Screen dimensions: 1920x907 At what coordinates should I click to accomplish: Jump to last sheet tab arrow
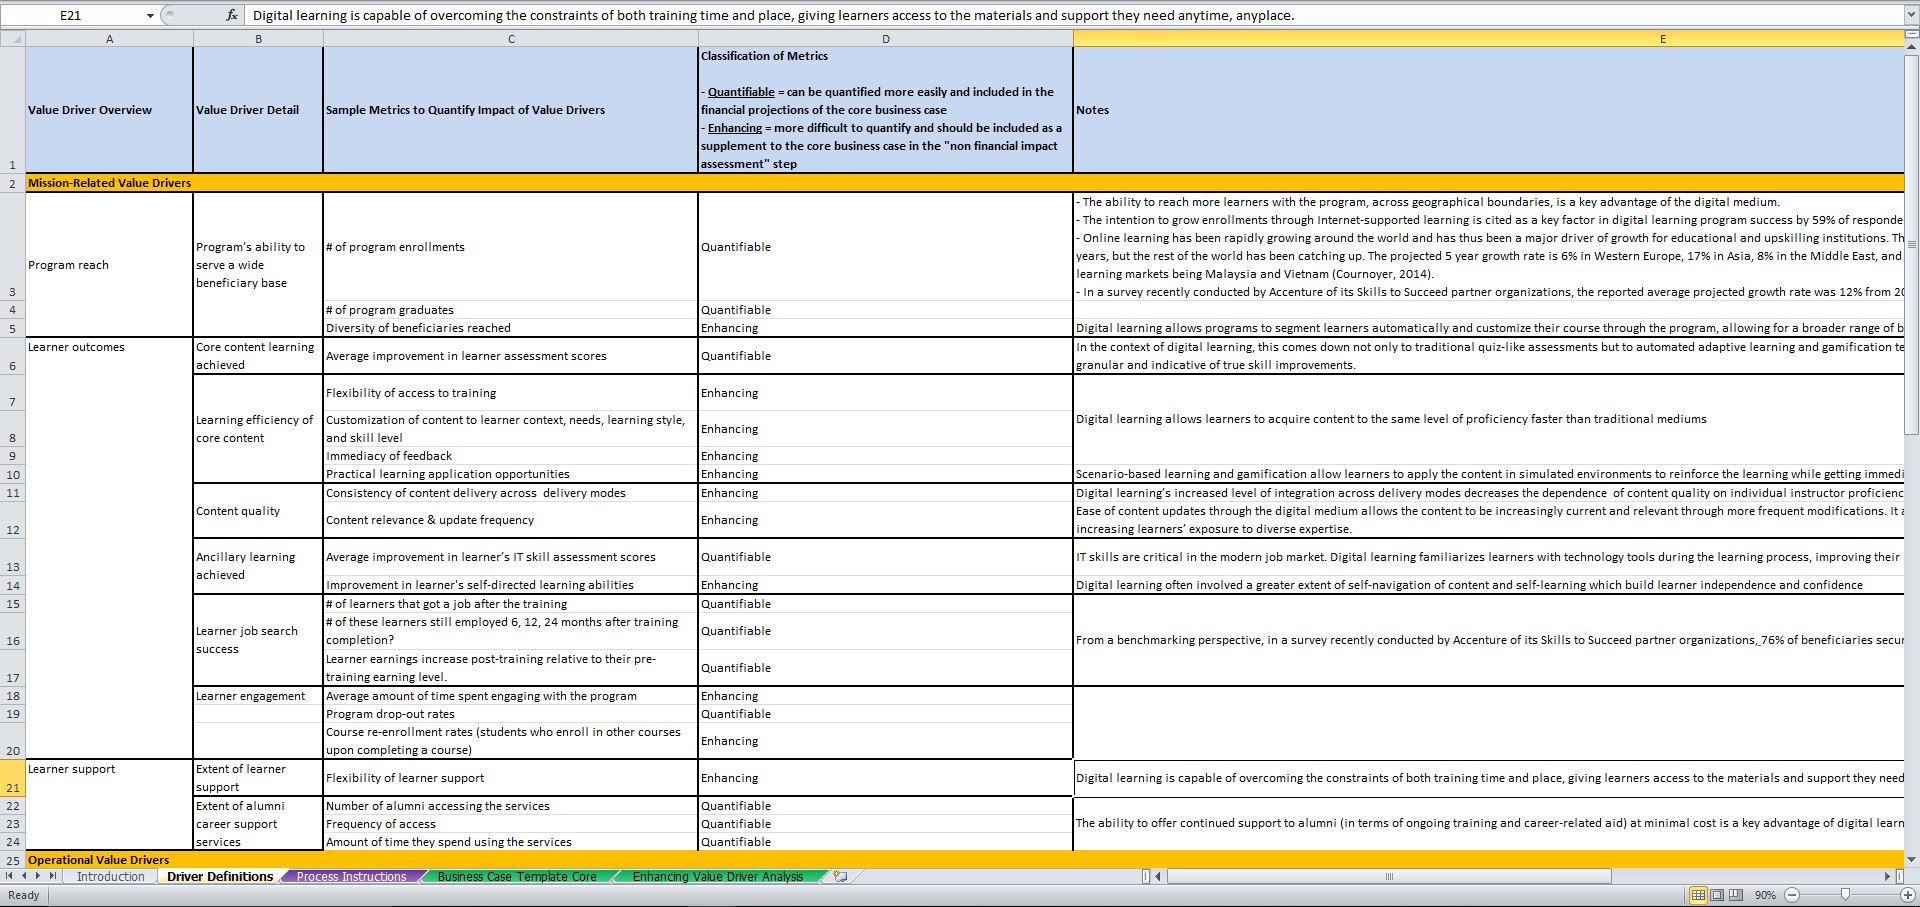[x=54, y=877]
